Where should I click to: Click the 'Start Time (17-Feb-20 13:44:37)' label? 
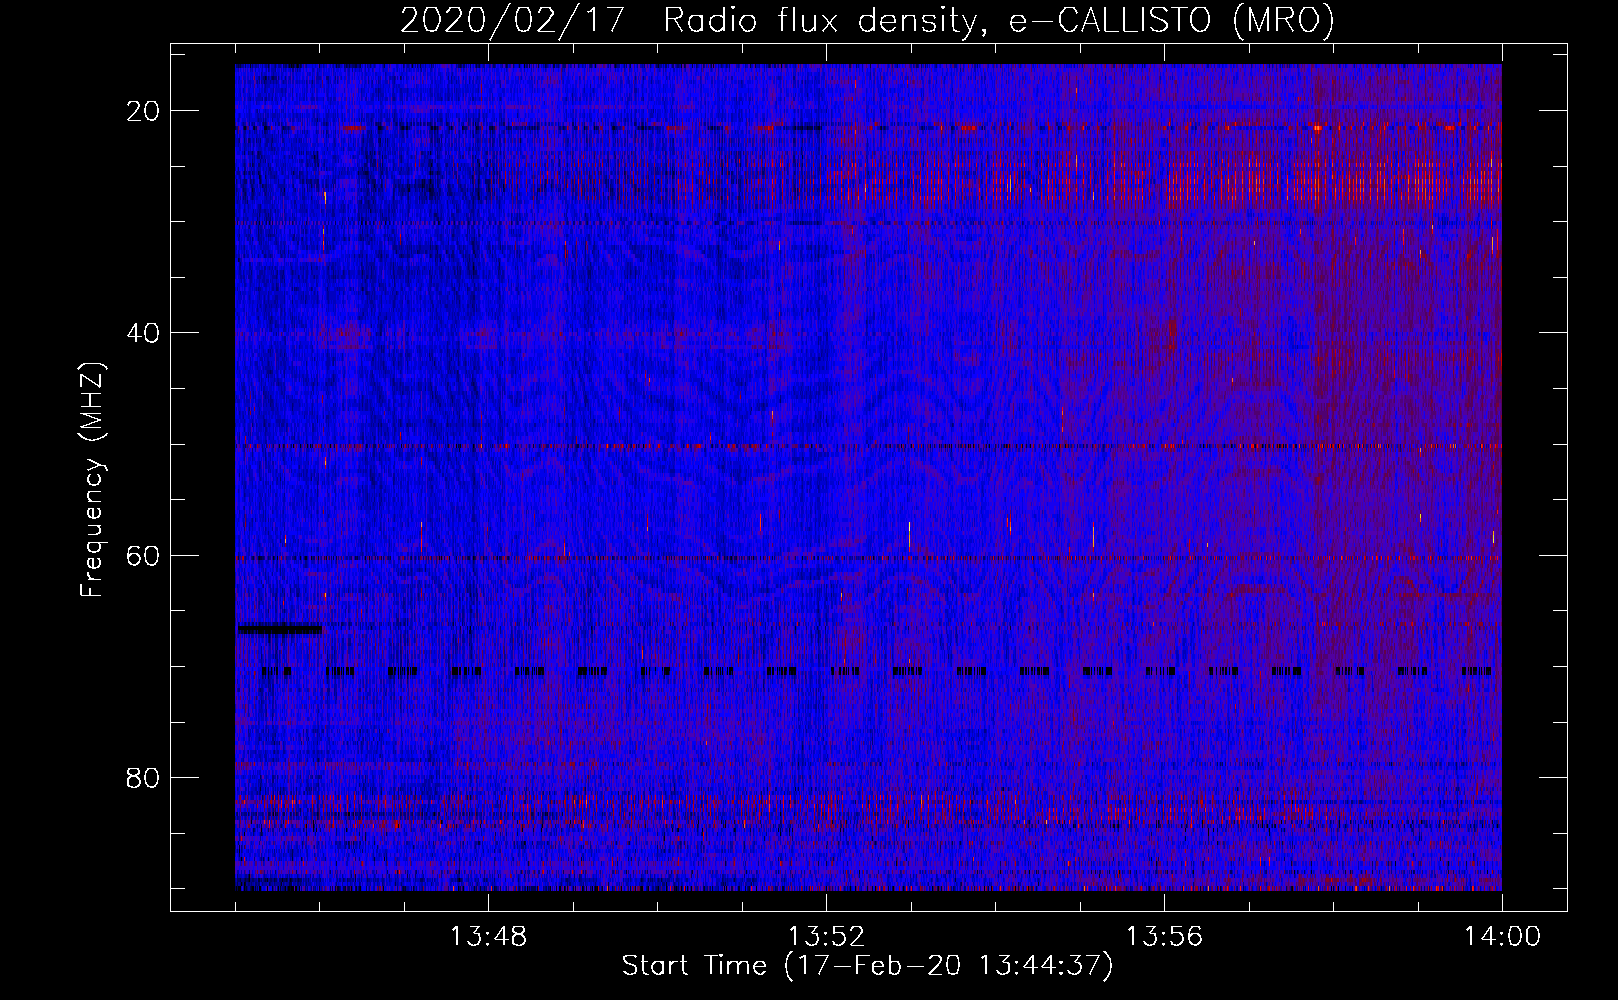867,966
